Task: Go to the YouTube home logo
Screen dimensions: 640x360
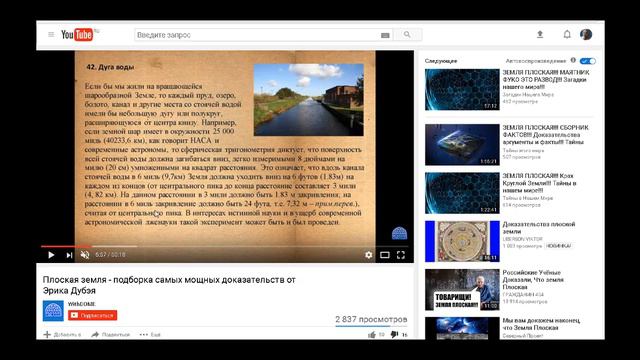Action: (x=77, y=35)
